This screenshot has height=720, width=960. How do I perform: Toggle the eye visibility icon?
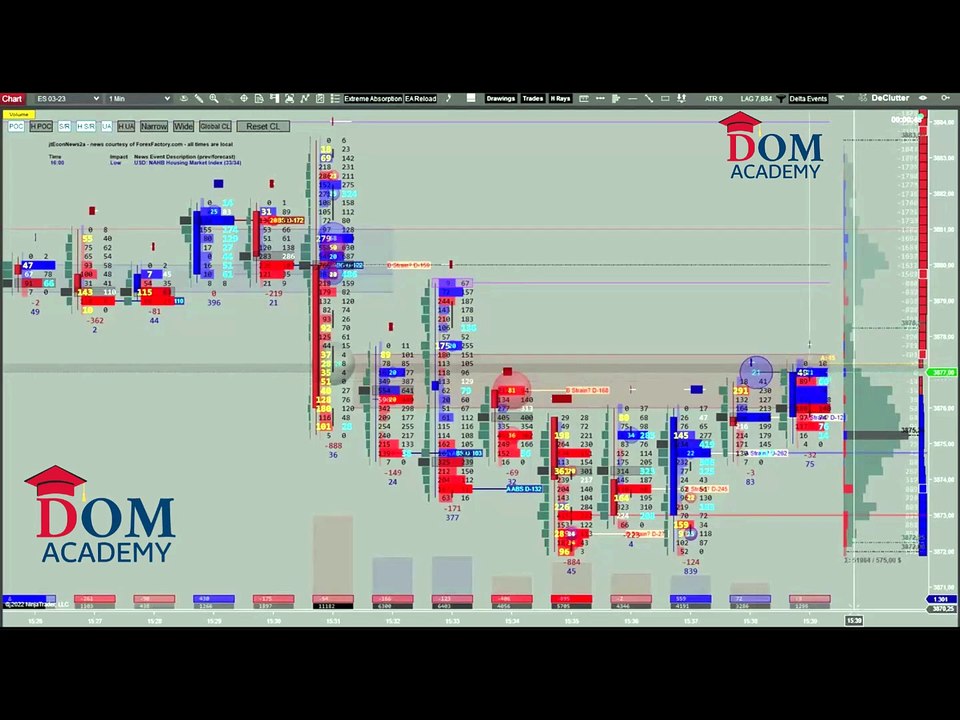[x=923, y=98]
